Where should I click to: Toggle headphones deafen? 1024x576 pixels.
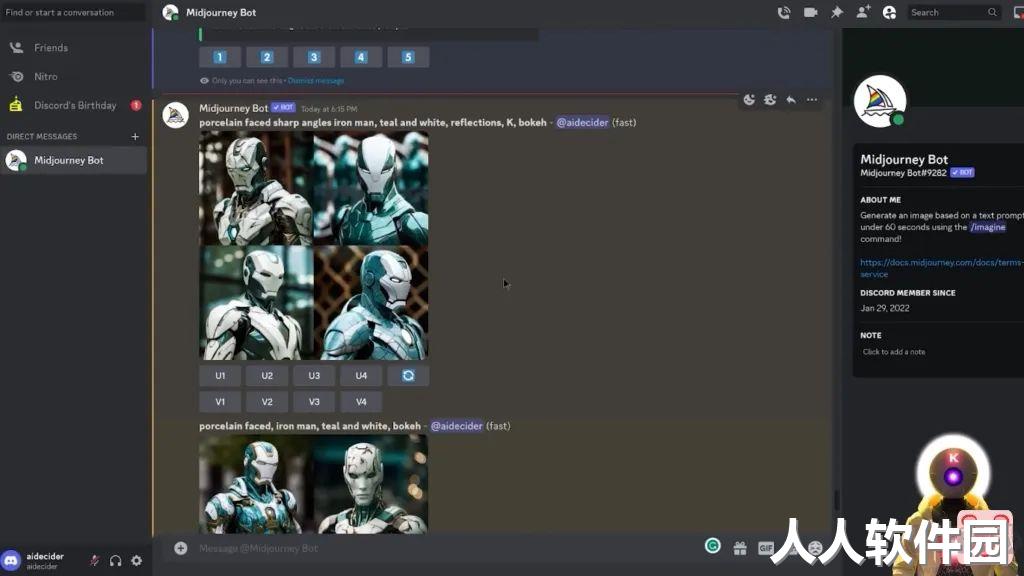click(116, 560)
